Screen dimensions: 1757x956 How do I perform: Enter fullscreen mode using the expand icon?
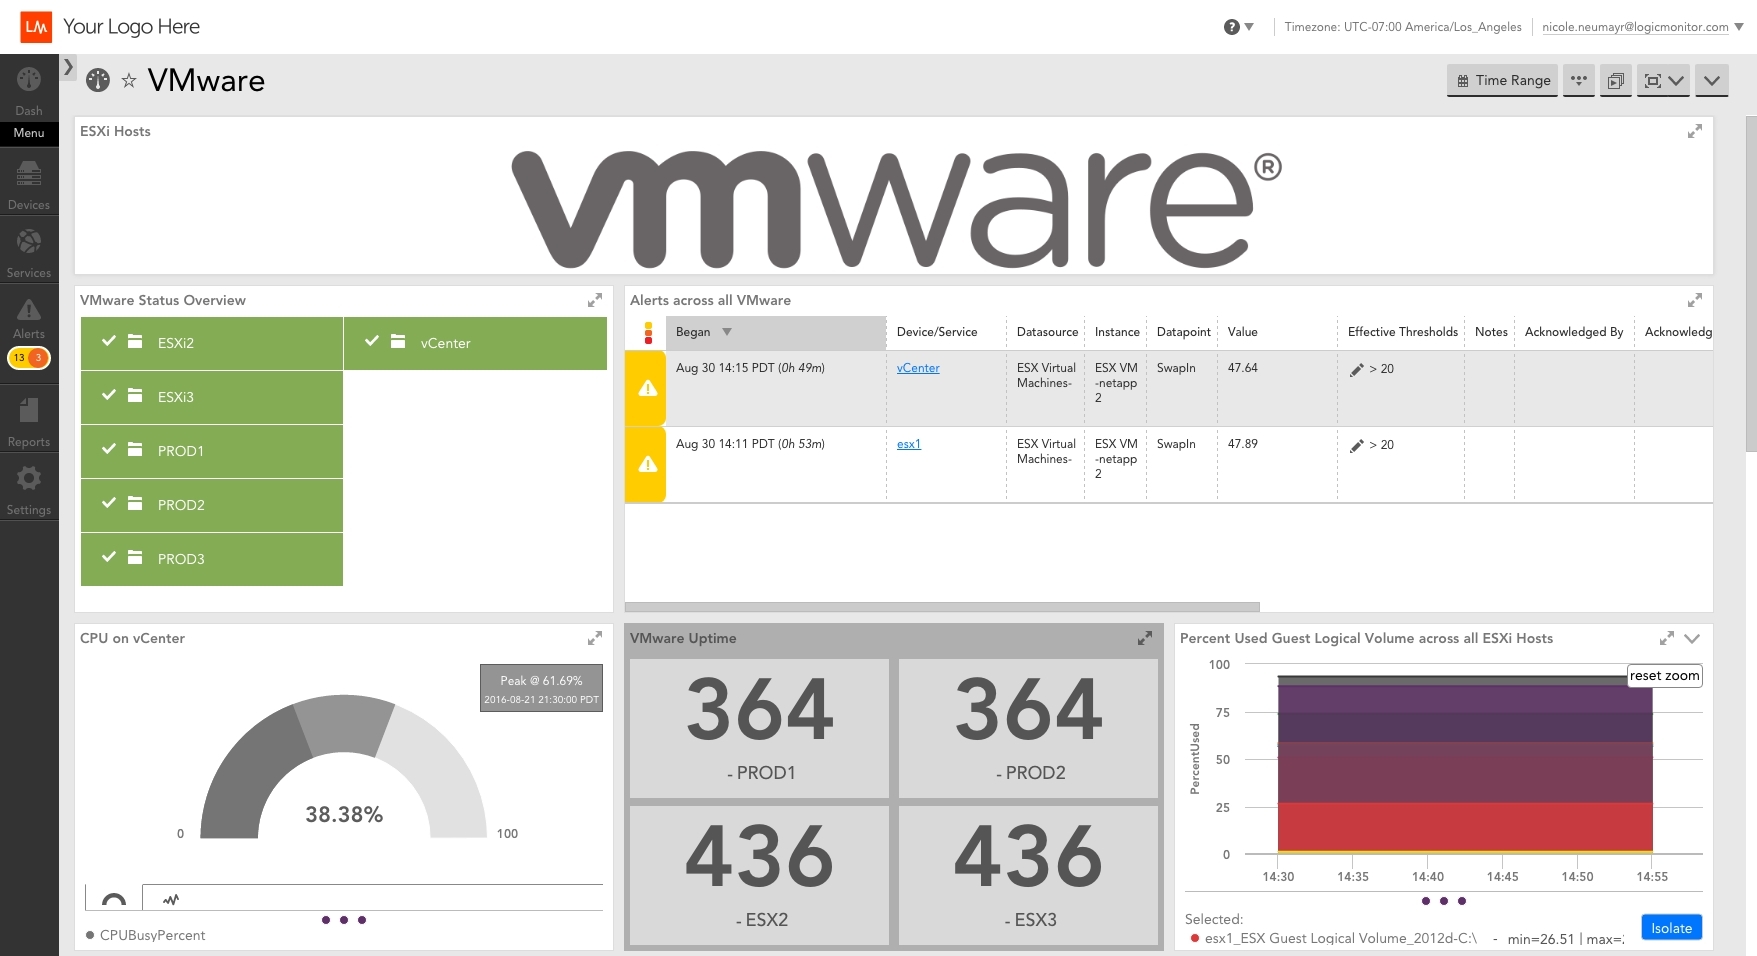[1656, 81]
